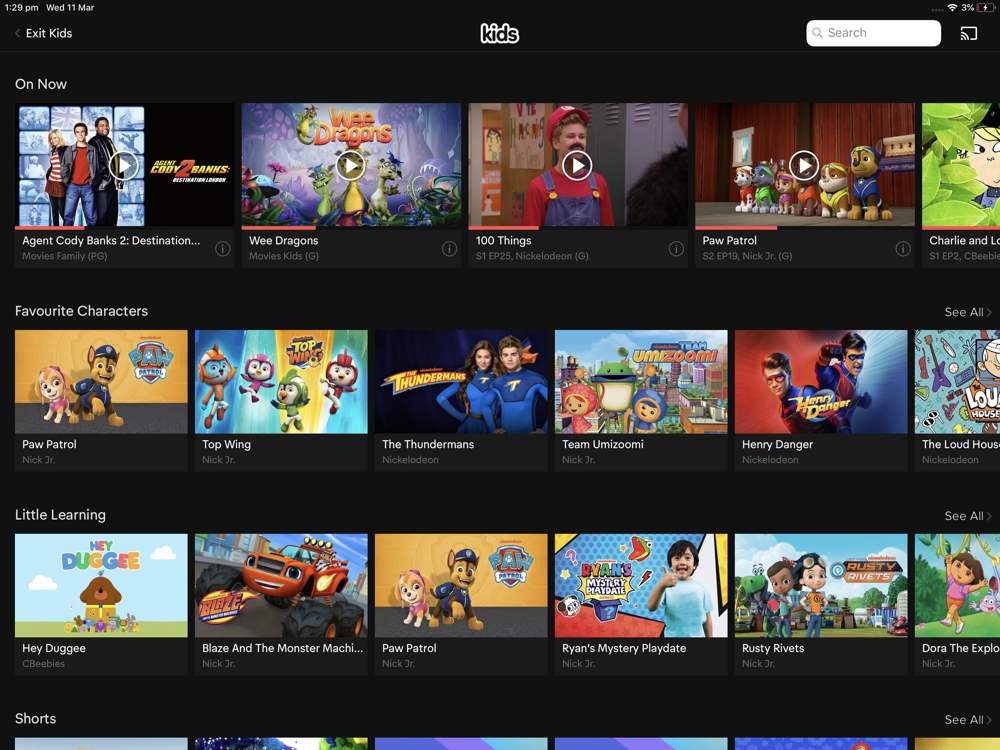Open The Thundermans tile
1000x750 pixels.
click(x=461, y=401)
